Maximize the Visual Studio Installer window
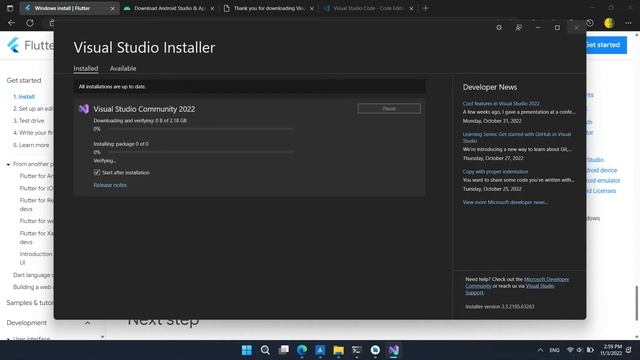The width and height of the screenshot is (640, 360). [557, 27]
